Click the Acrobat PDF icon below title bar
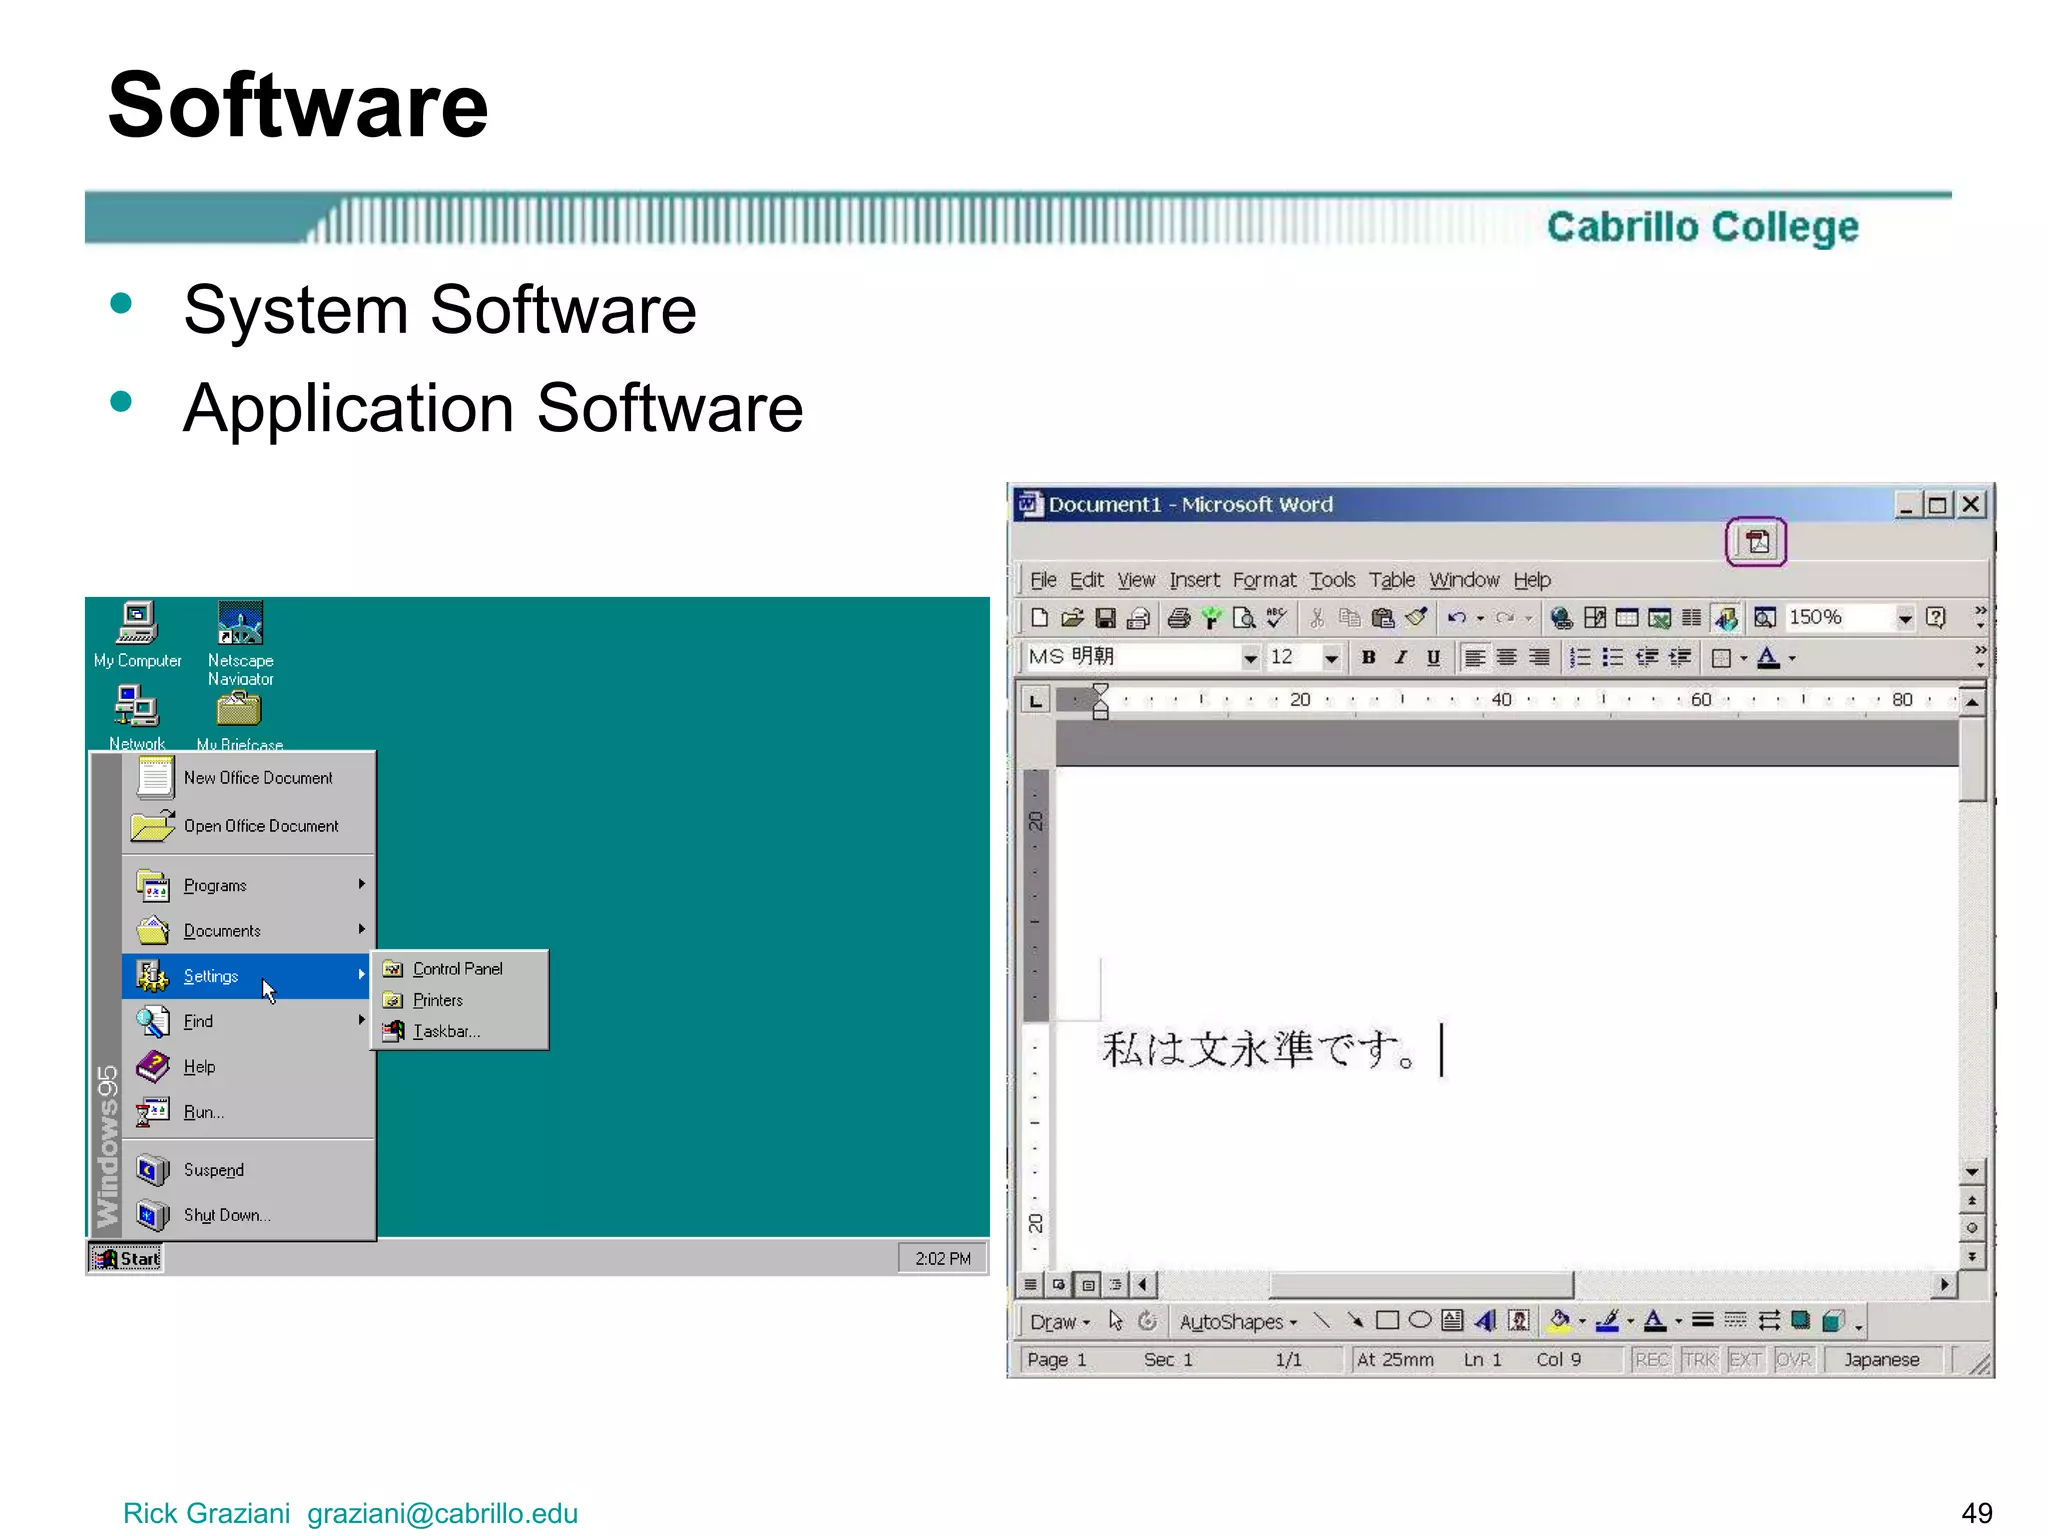The width and height of the screenshot is (2048, 1536). pyautogui.click(x=1757, y=542)
